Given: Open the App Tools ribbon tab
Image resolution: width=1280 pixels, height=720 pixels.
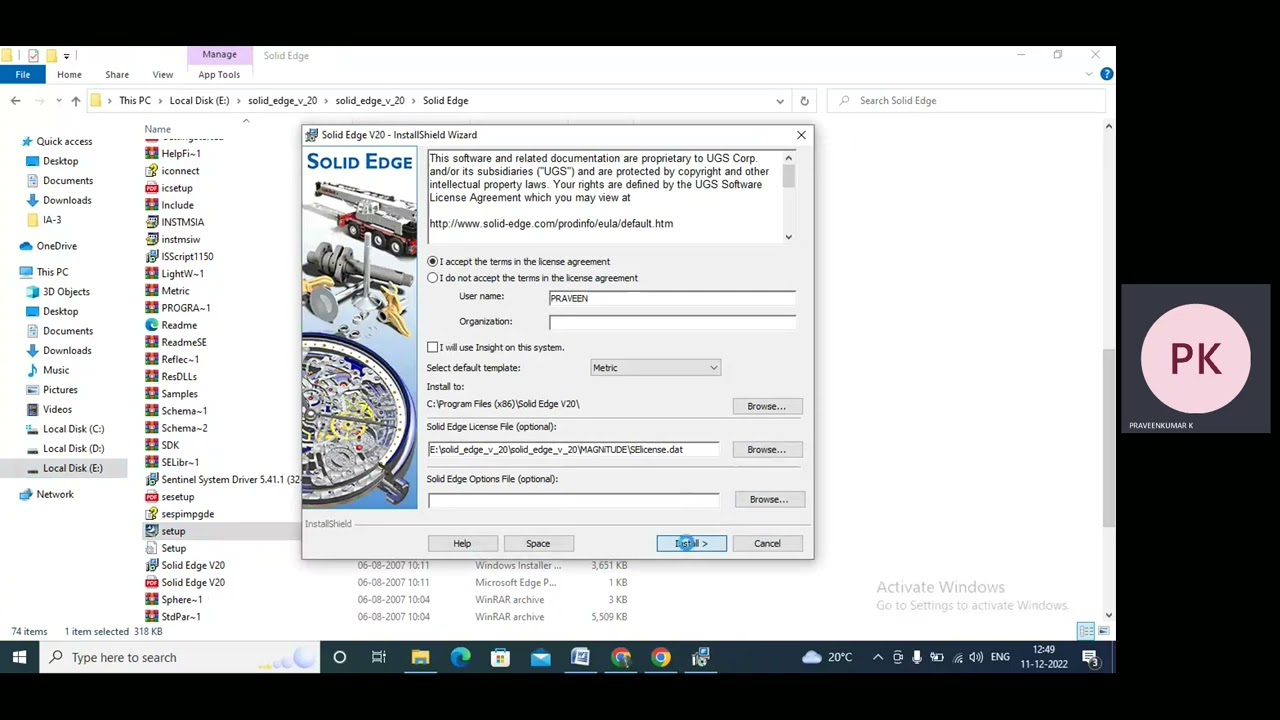Looking at the screenshot, I should tap(219, 74).
